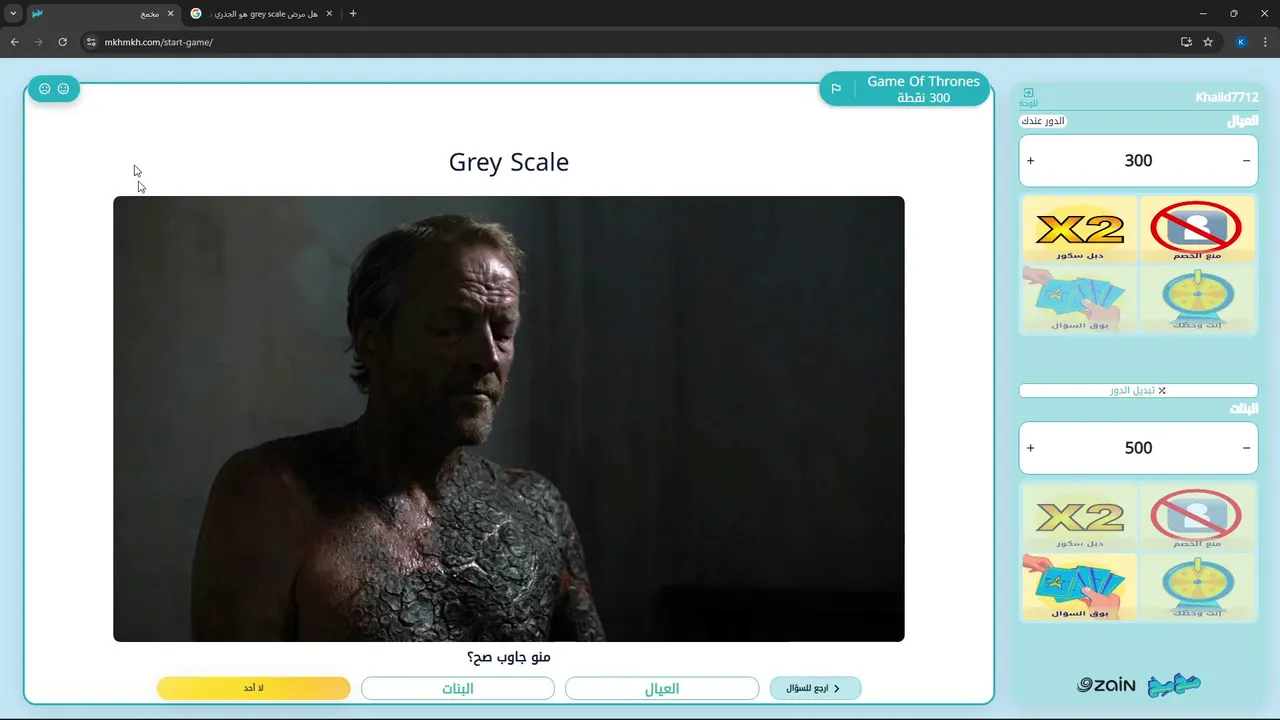The width and height of the screenshot is (1280, 720).
Task: Click the blue mkhmkh logo beside Zain
Action: 1174,685
